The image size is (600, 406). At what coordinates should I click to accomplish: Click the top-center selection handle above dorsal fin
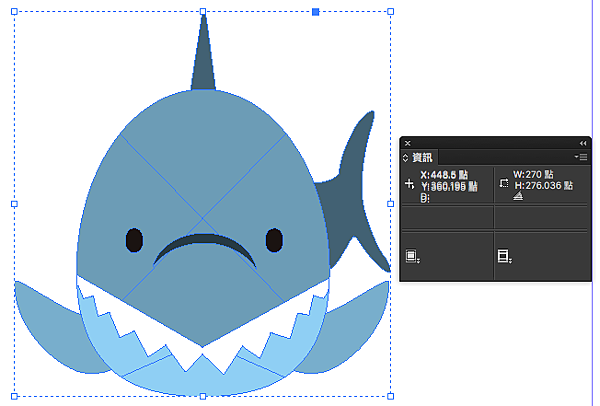point(203,12)
